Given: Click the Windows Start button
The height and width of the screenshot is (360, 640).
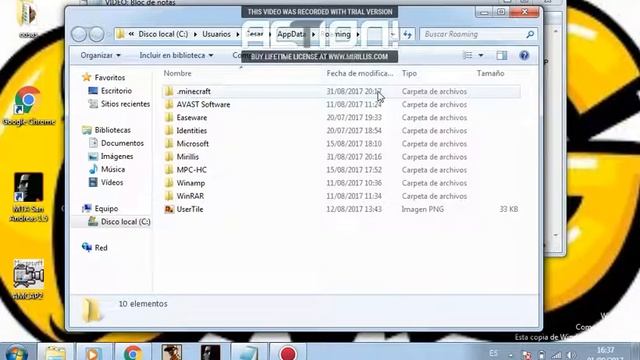Looking at the screenshot, I should [17, 353].
